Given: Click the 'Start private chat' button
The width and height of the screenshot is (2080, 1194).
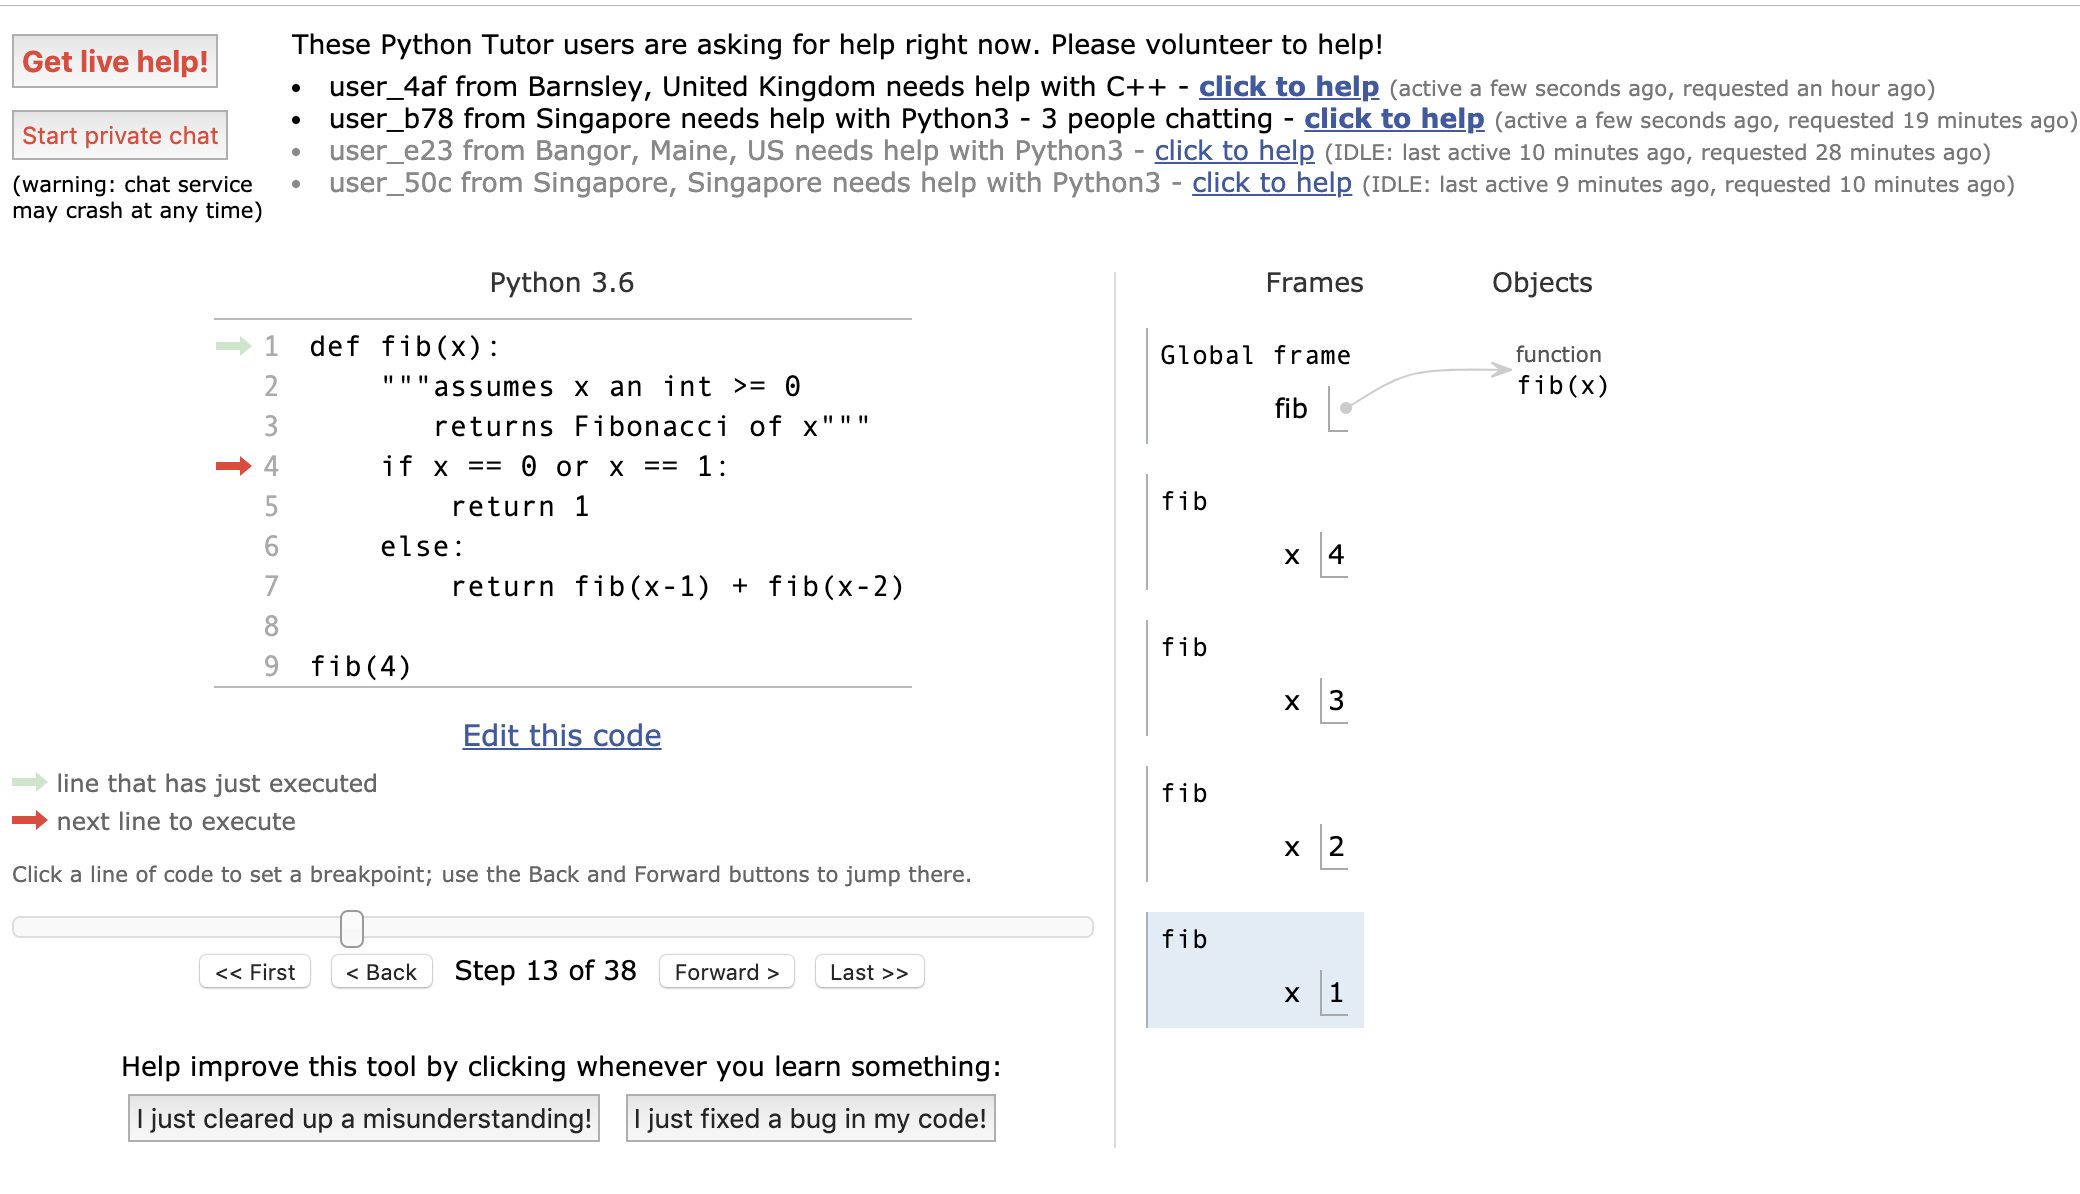Looking at the screenshot, I should click(121, 136).
